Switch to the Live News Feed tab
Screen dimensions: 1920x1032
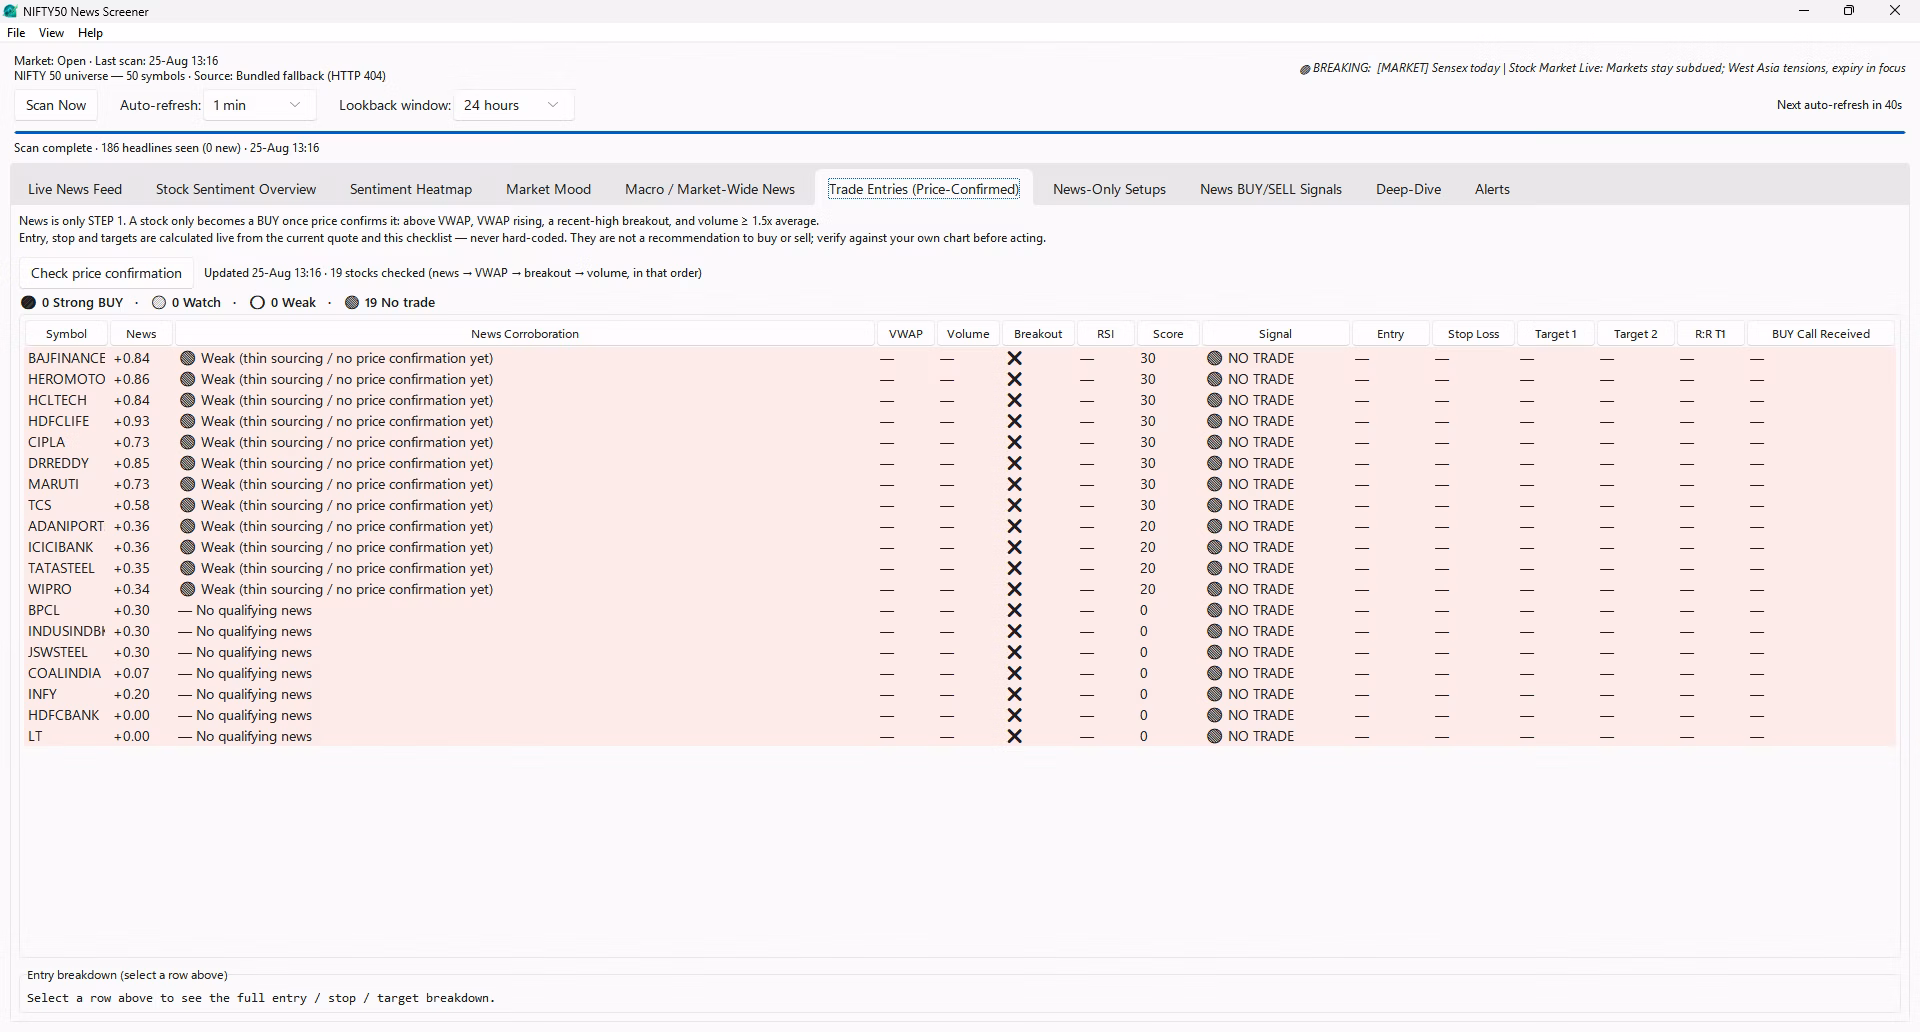tap(75, 189)
